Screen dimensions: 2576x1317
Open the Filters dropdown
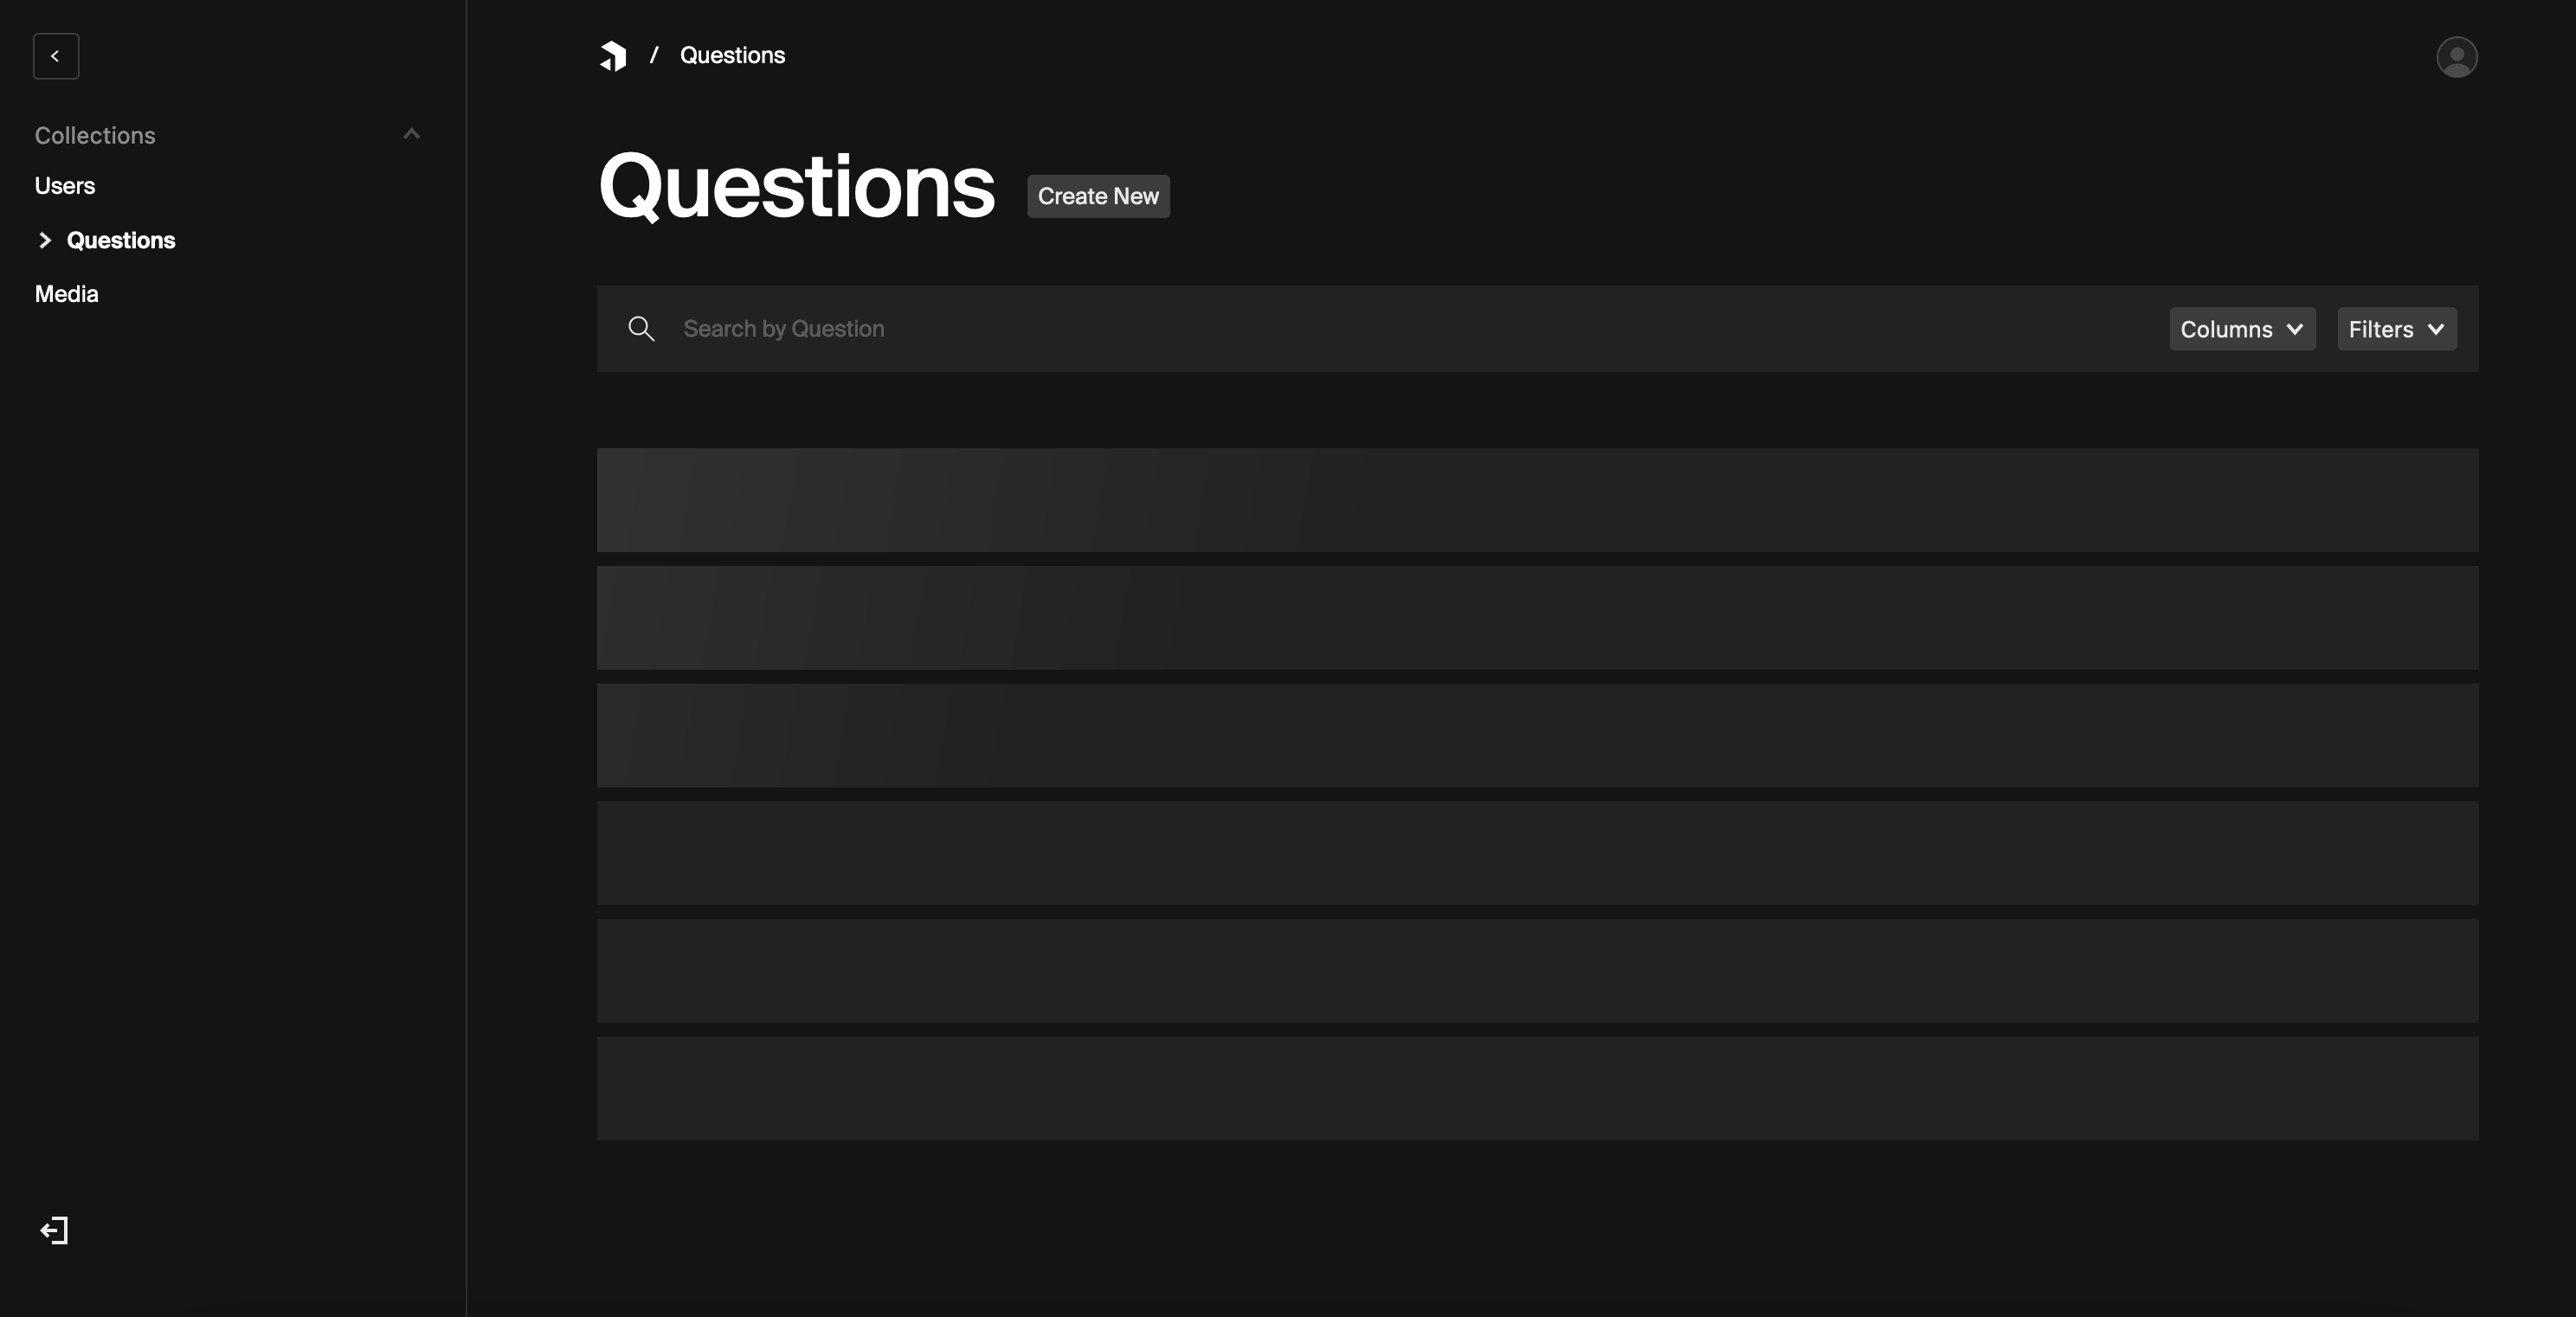click(x=2396, y=329)
